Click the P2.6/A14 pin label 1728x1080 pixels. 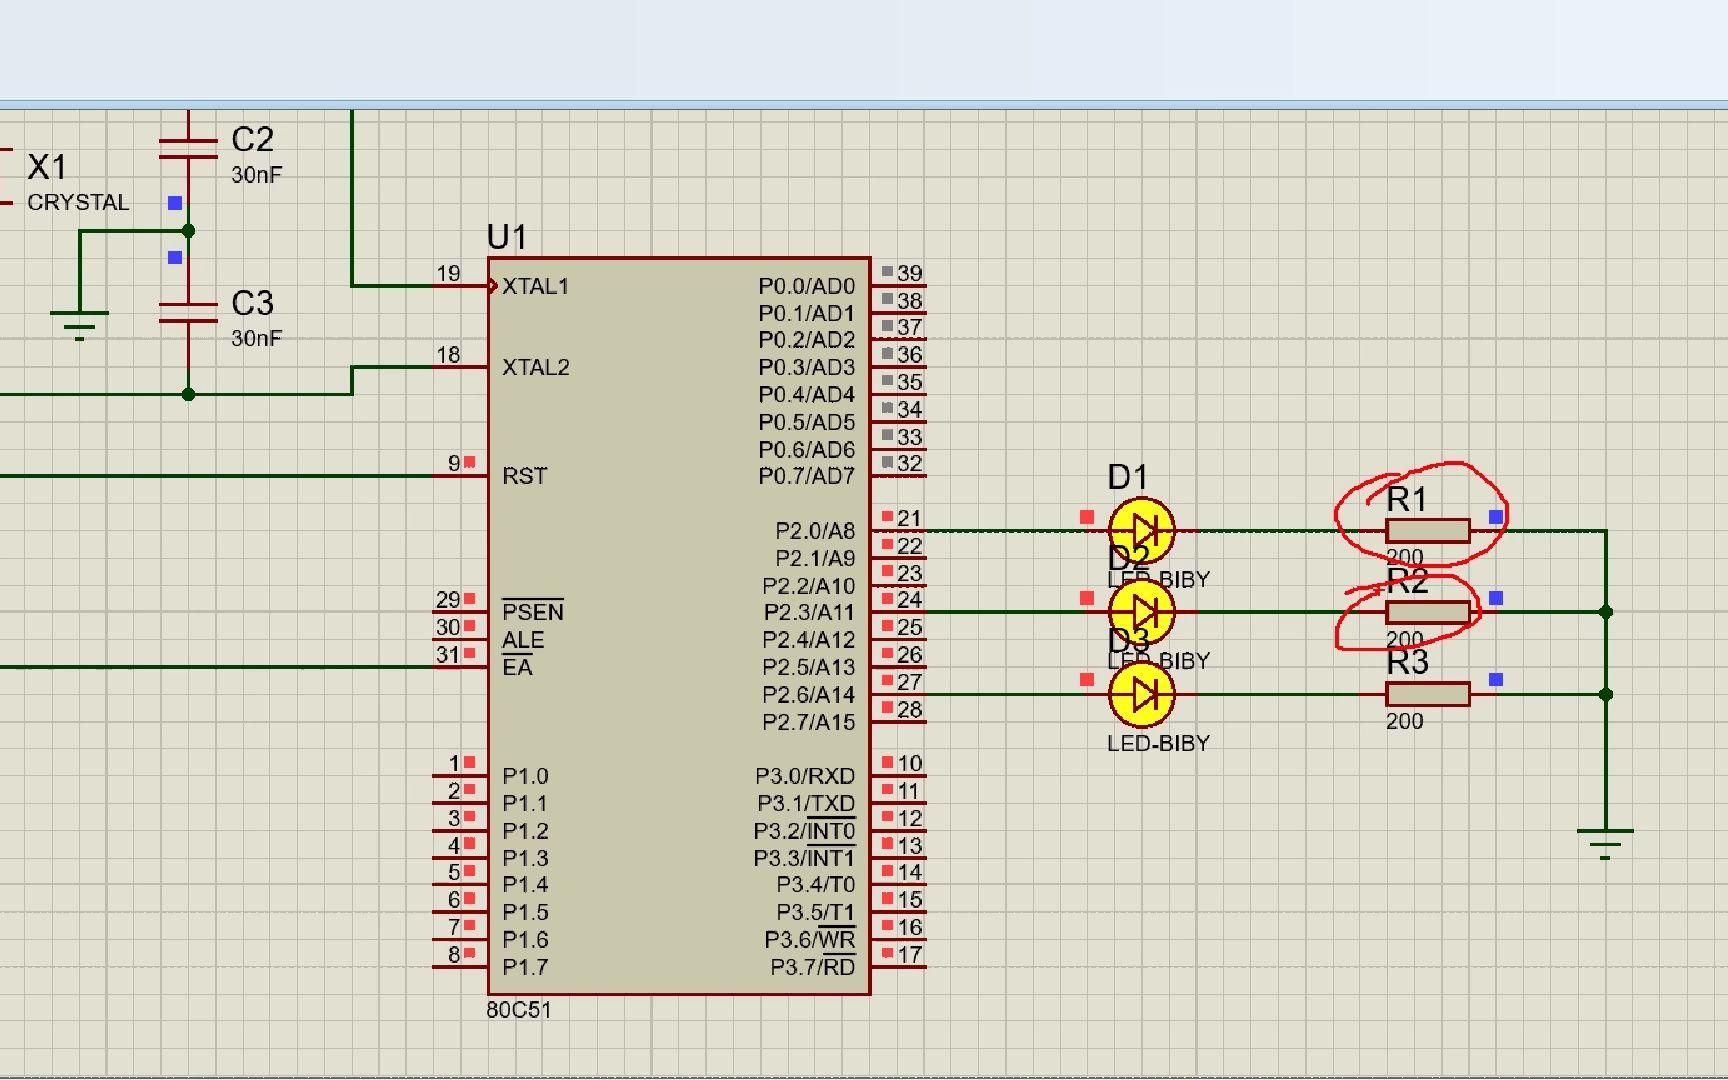point(809,694)
